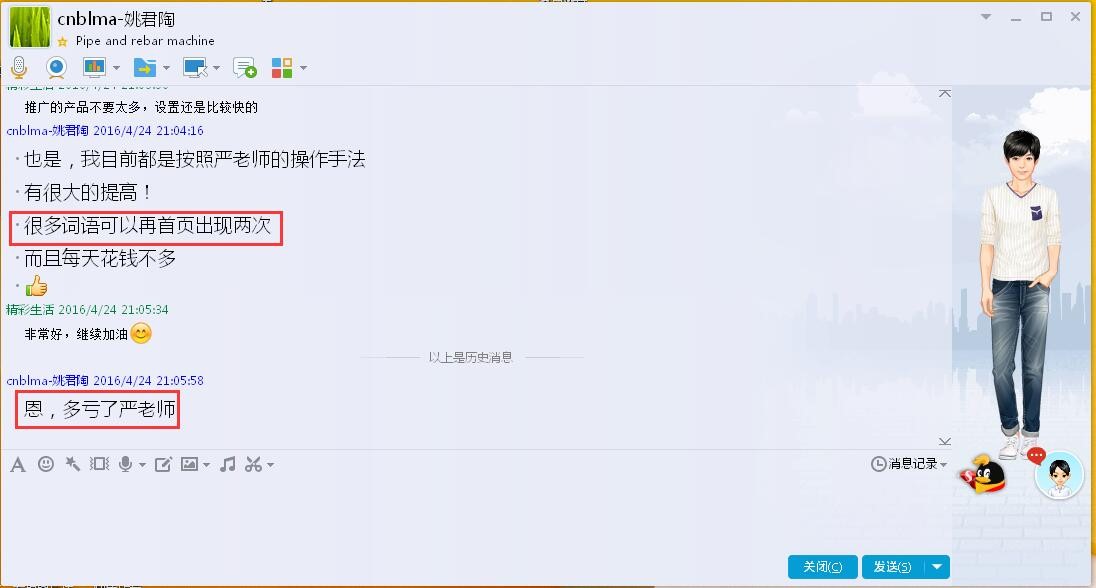The width and height of the screenshot is (1096, 588).
Task: Create a discussion group with chat-plus icon
Action: (x=245, y=68)
